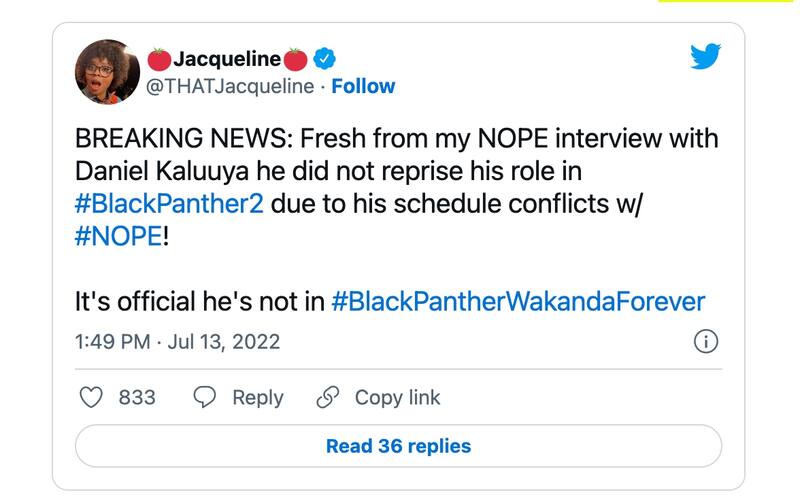The width and height of the screenshot is (800, 503).
Task: Open the tweet info circle icon
Action: [x=705, y=342]
